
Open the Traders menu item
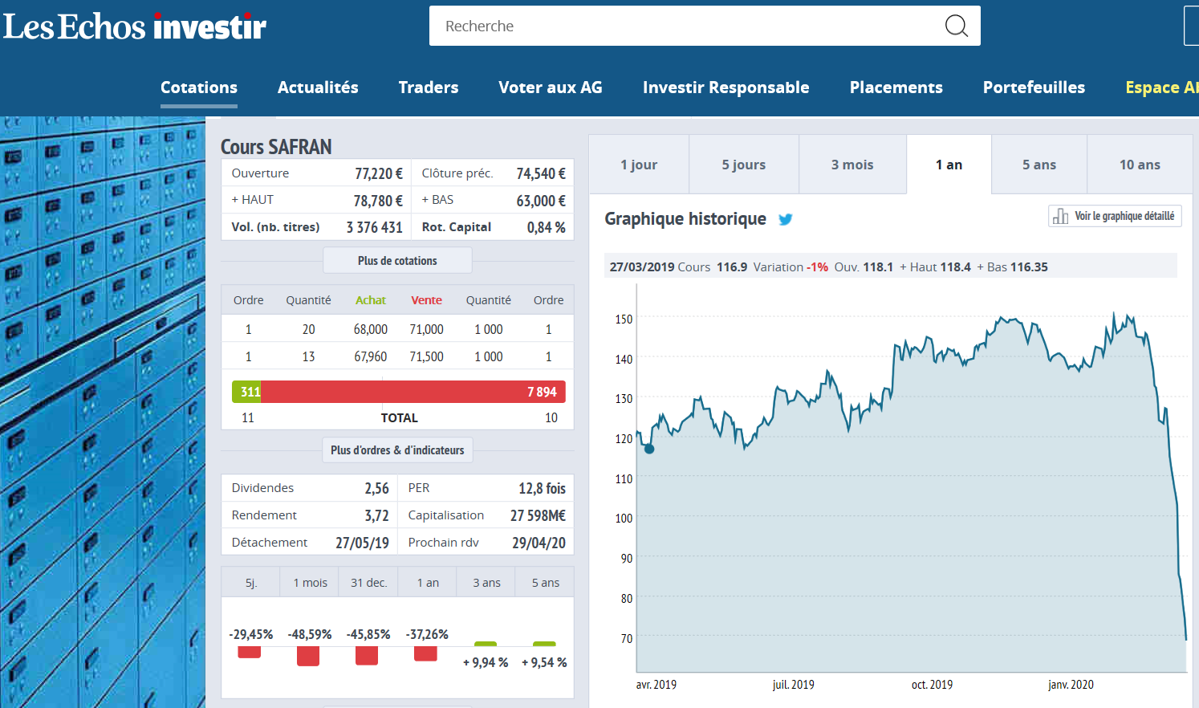pyautogui.click(x=428, y=88)
